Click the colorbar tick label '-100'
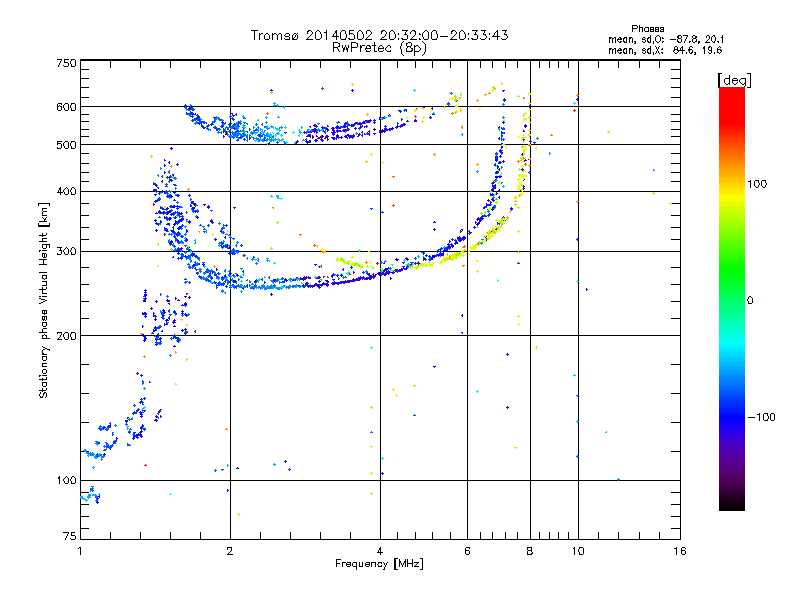This screenshot has width=800, height=600. pyautogui.click(x=761, y=417)
